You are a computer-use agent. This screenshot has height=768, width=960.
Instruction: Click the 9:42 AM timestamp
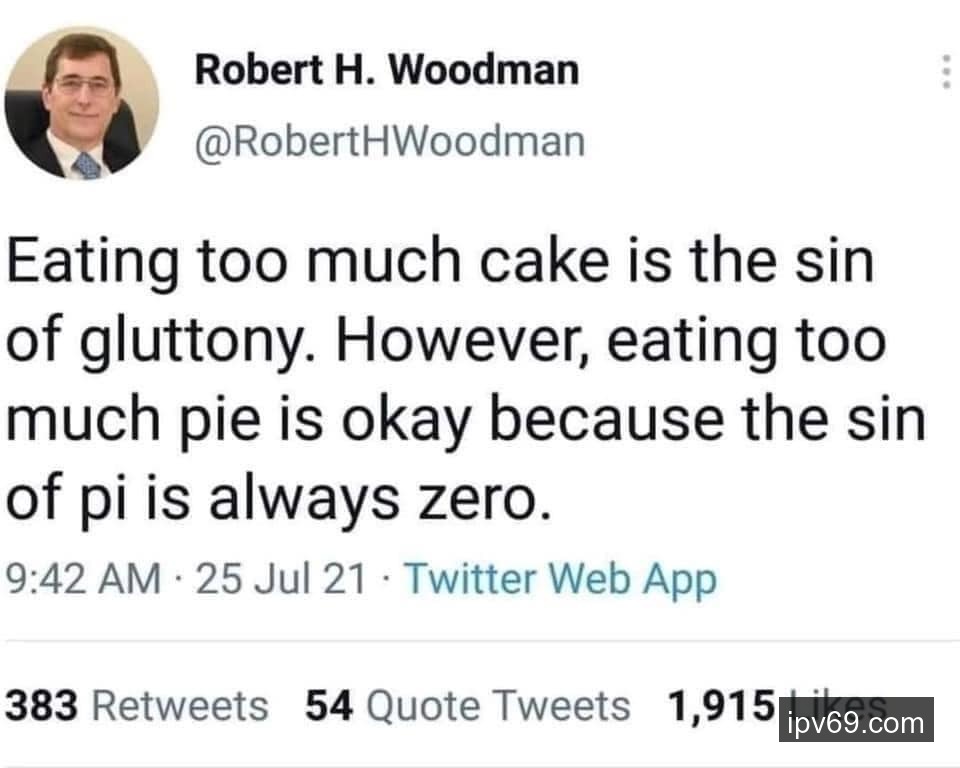pos(83,579)
